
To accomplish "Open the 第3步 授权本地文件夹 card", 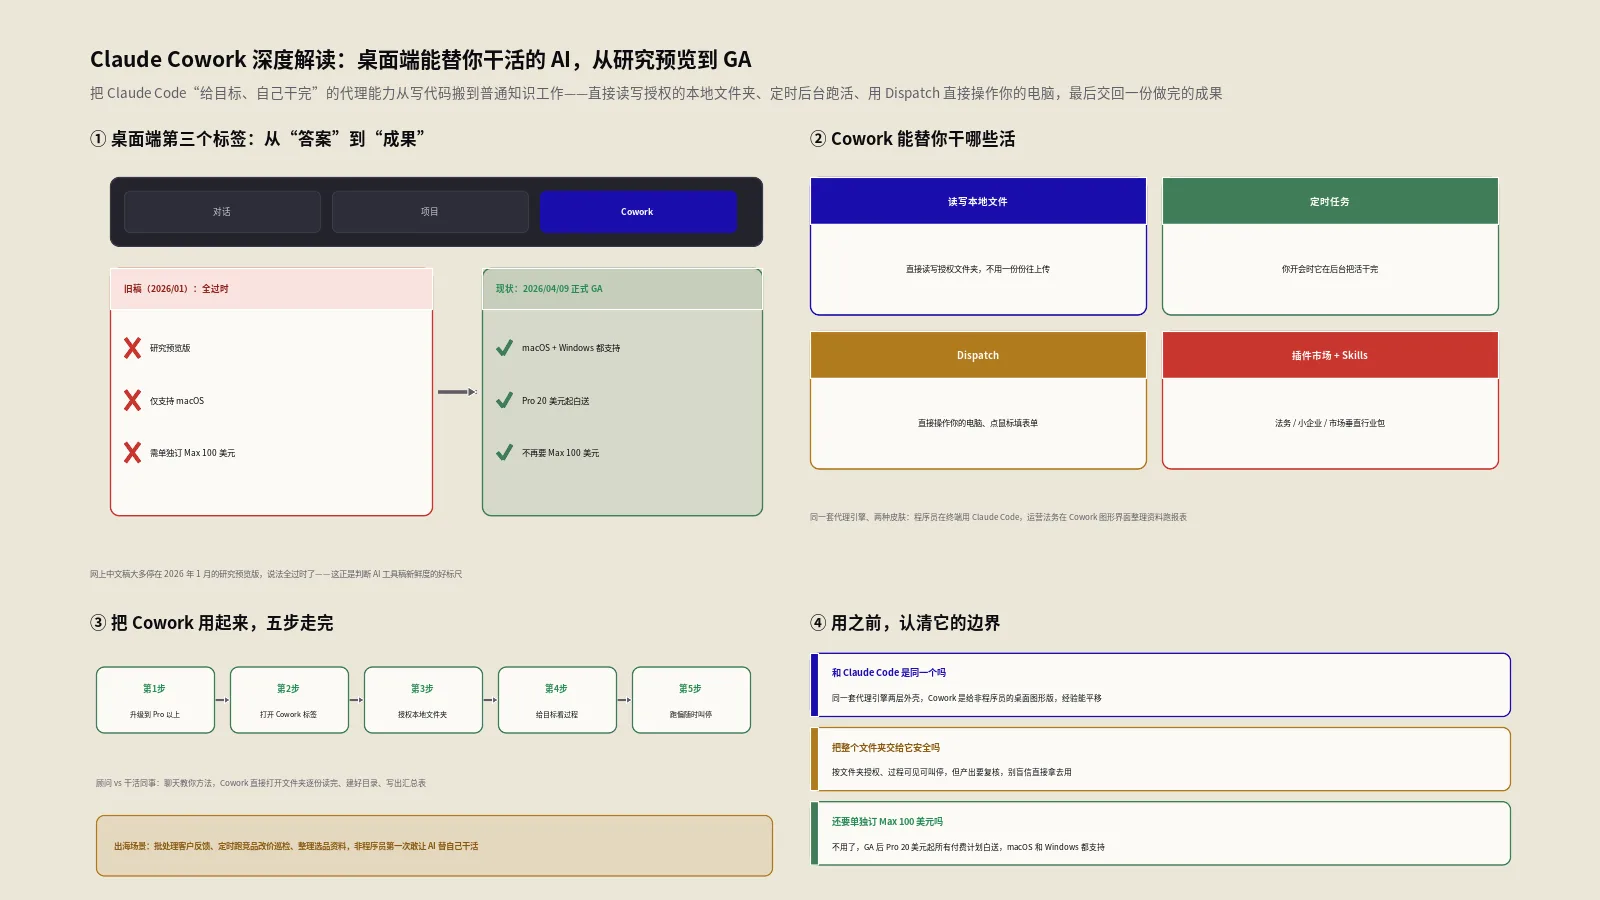I will (x=423, y=700).
